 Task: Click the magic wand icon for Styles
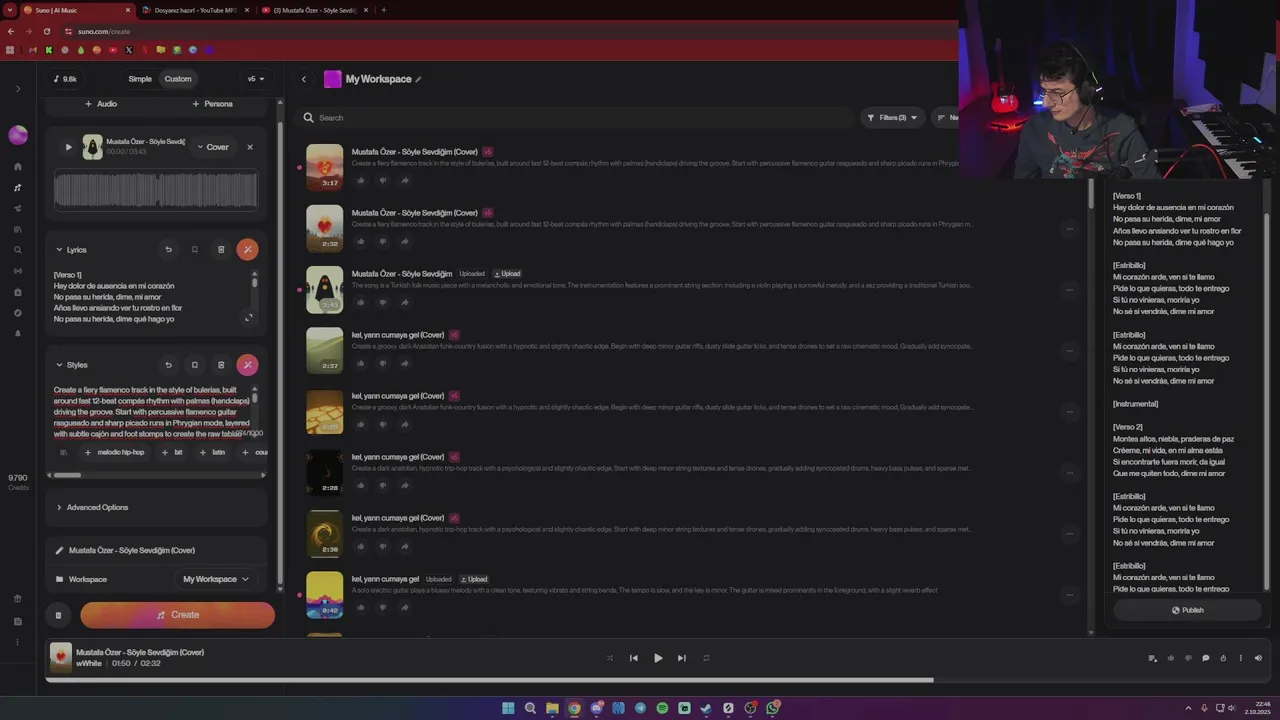pos(247,364)
